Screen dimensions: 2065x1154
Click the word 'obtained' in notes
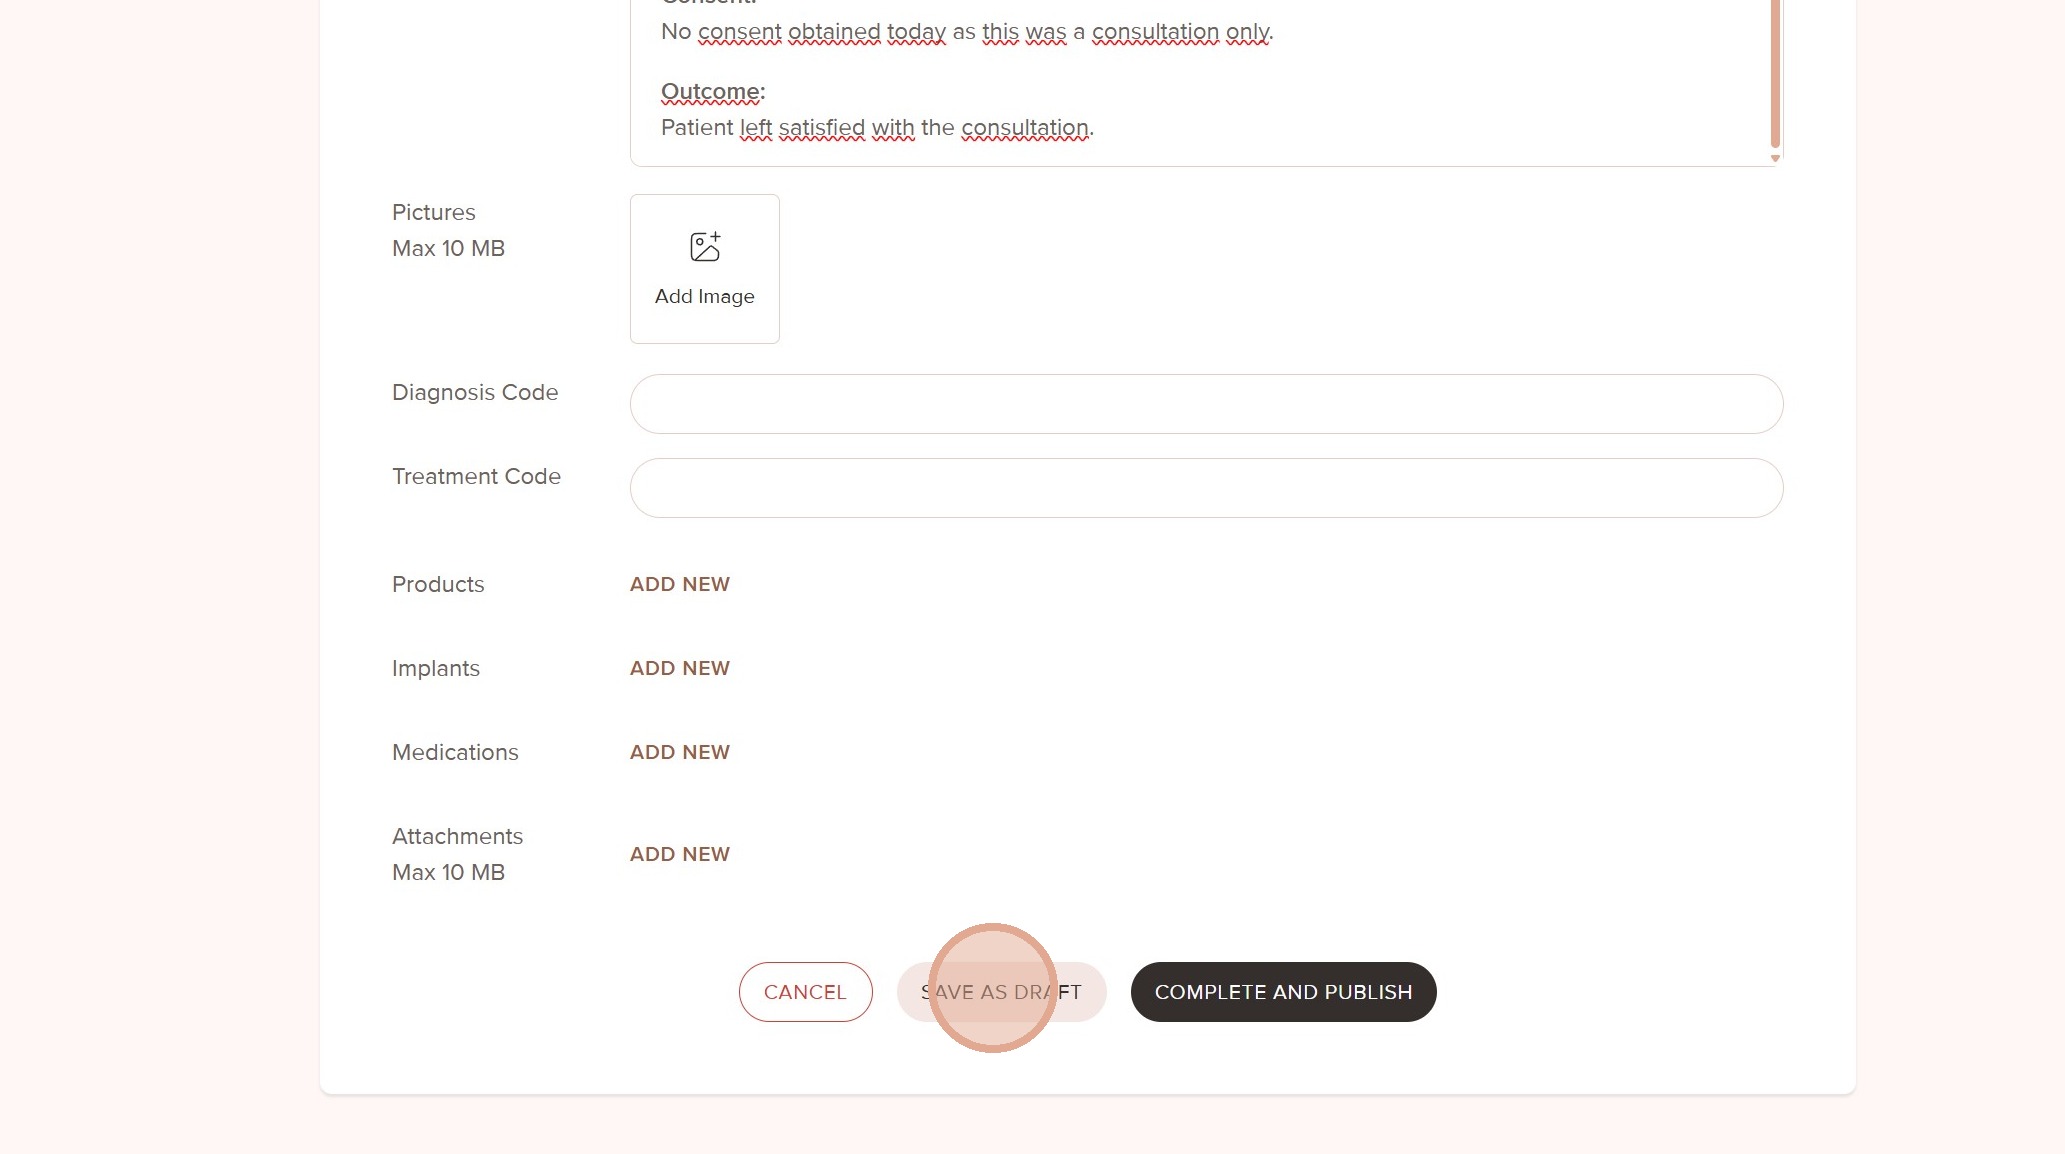(834, 32)
